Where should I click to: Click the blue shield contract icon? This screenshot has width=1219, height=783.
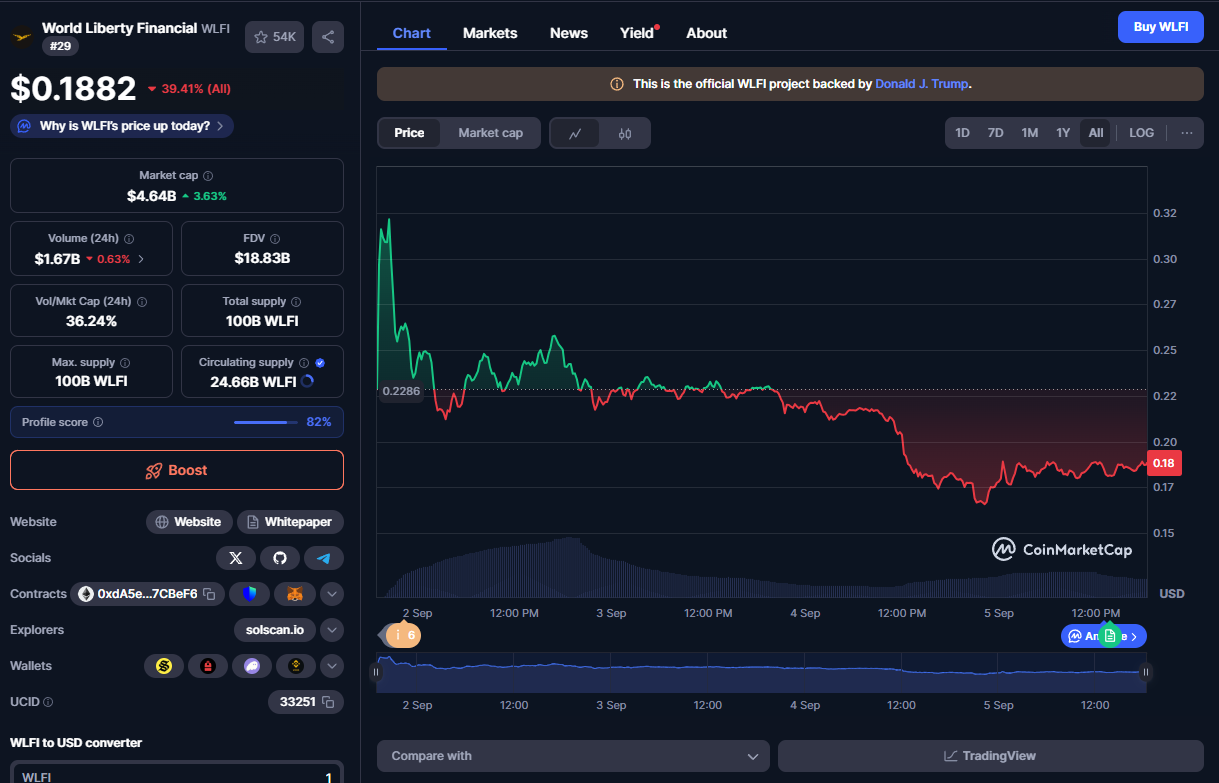[x=249, y=594]
